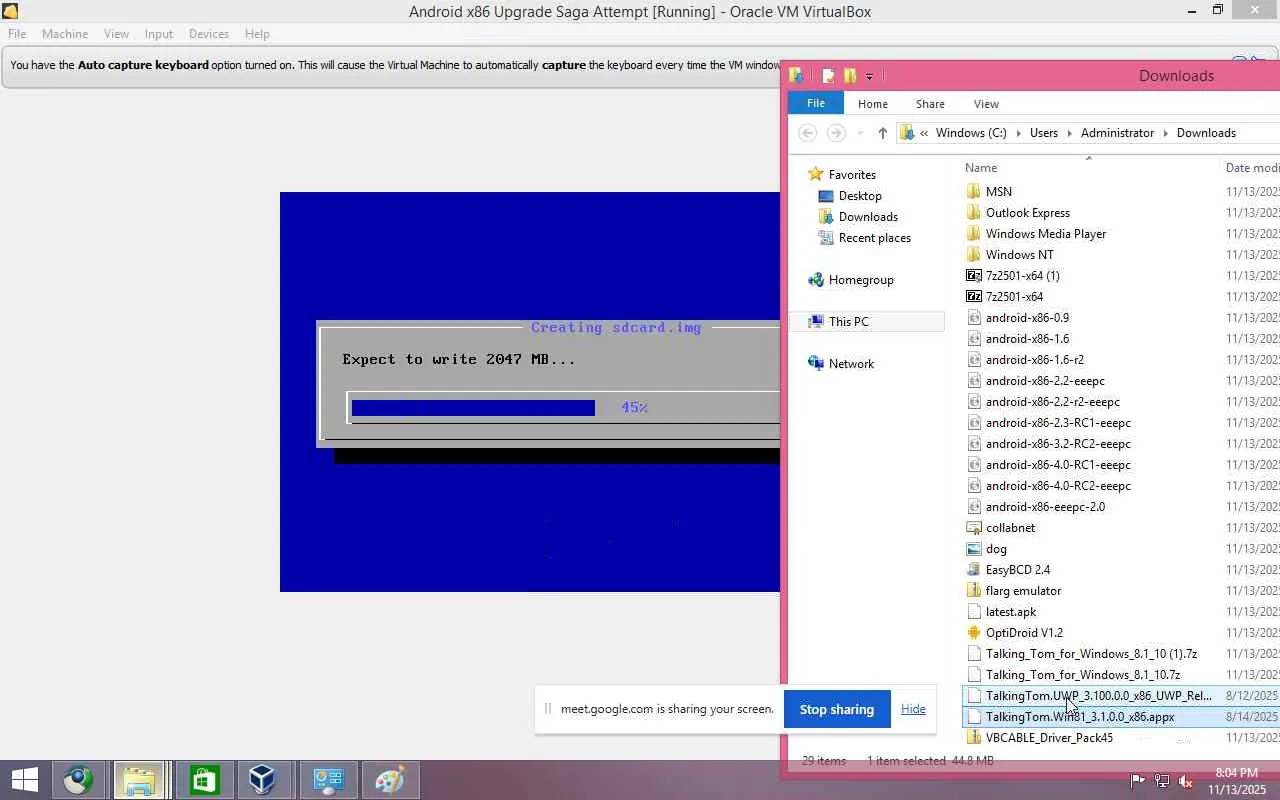
Task: Select the Windows Media Player folder
Action: pyautogui.click(x=1046, y=233)
